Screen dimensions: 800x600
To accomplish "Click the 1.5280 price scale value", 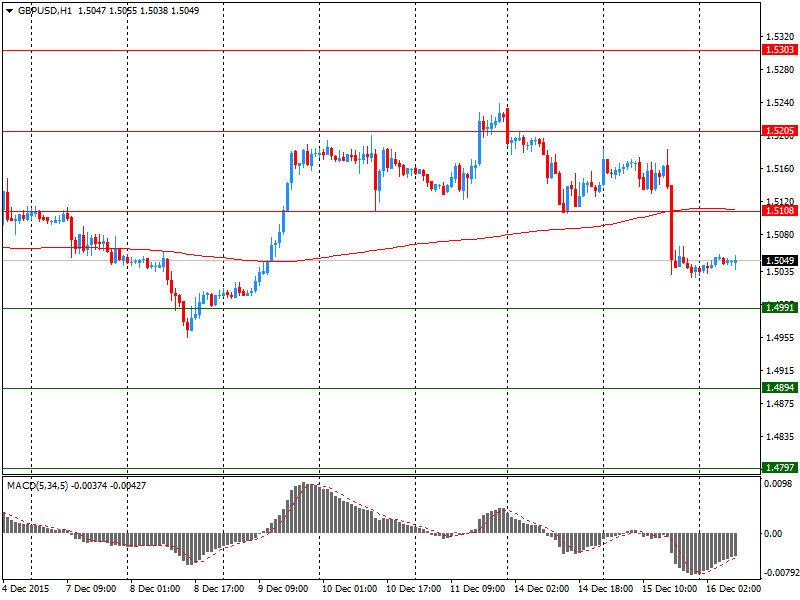I will tap(780, 69).
